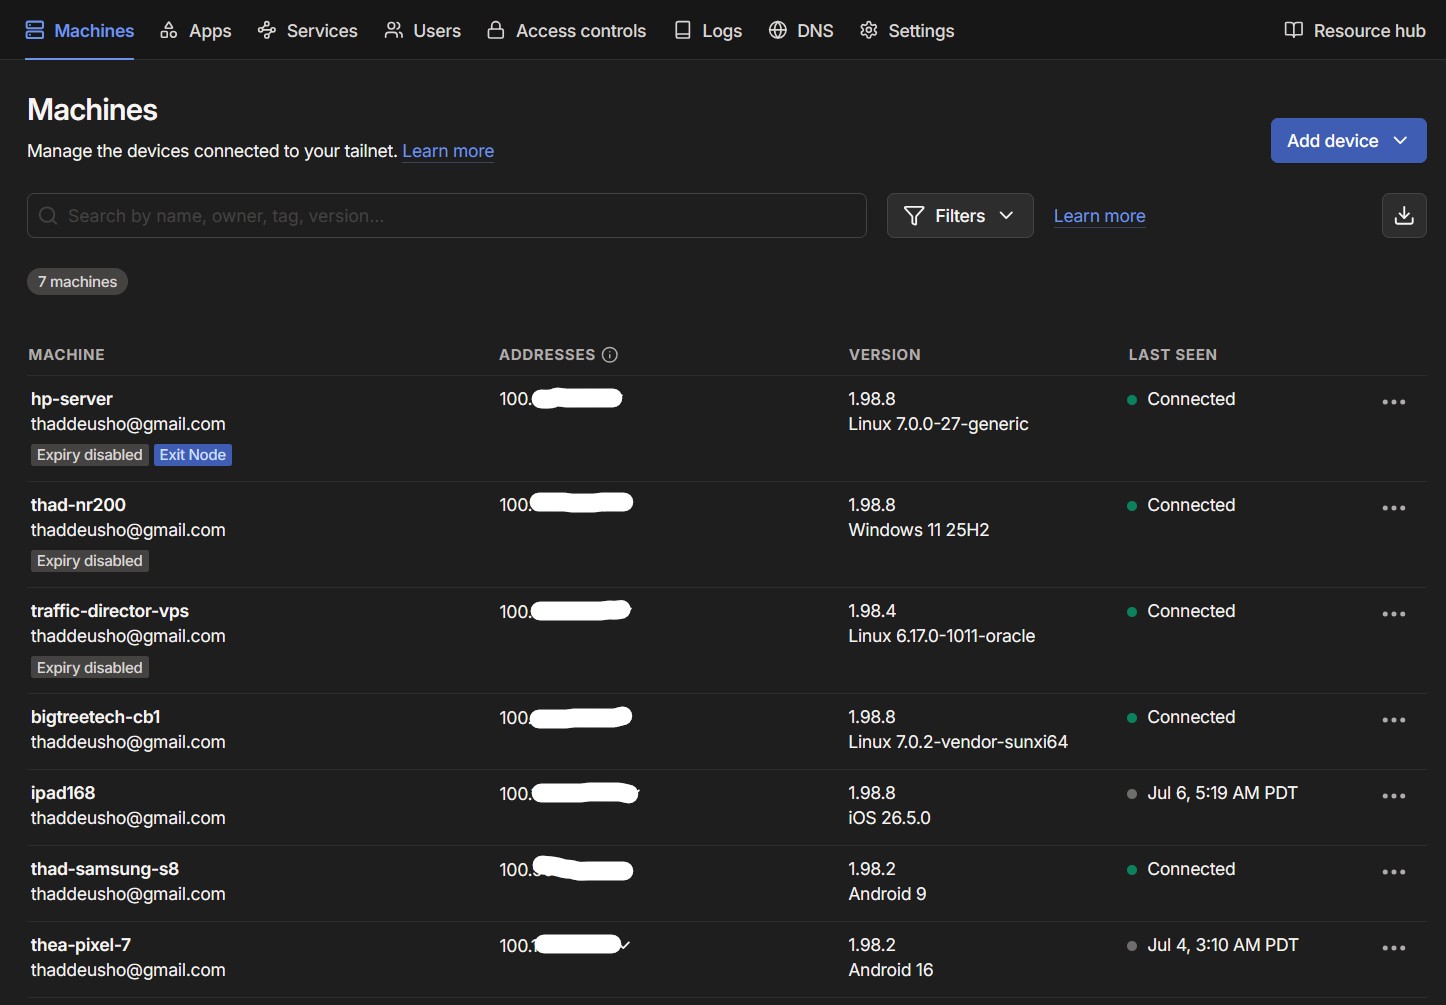This screenshot has height=1005, width=1446.
Task: Open the DNS tab
Action: (801, 31)
